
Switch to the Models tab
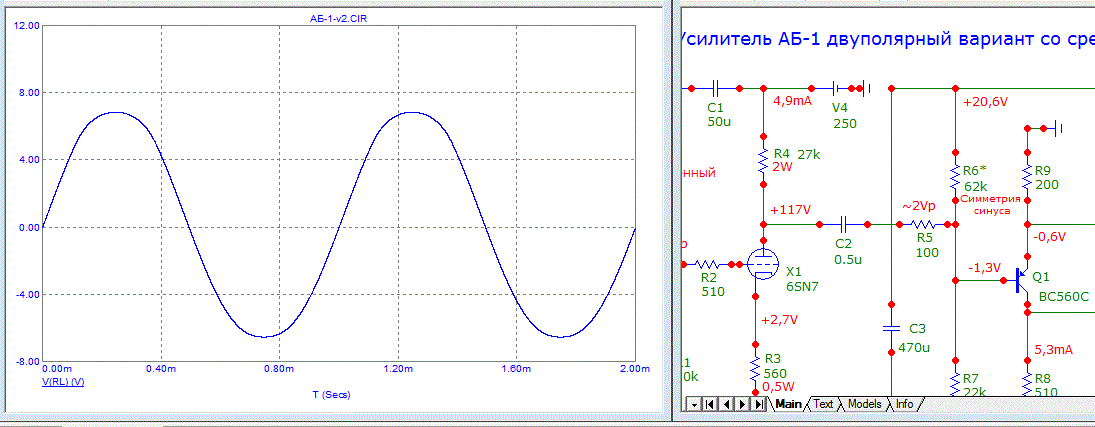[864, 404]
